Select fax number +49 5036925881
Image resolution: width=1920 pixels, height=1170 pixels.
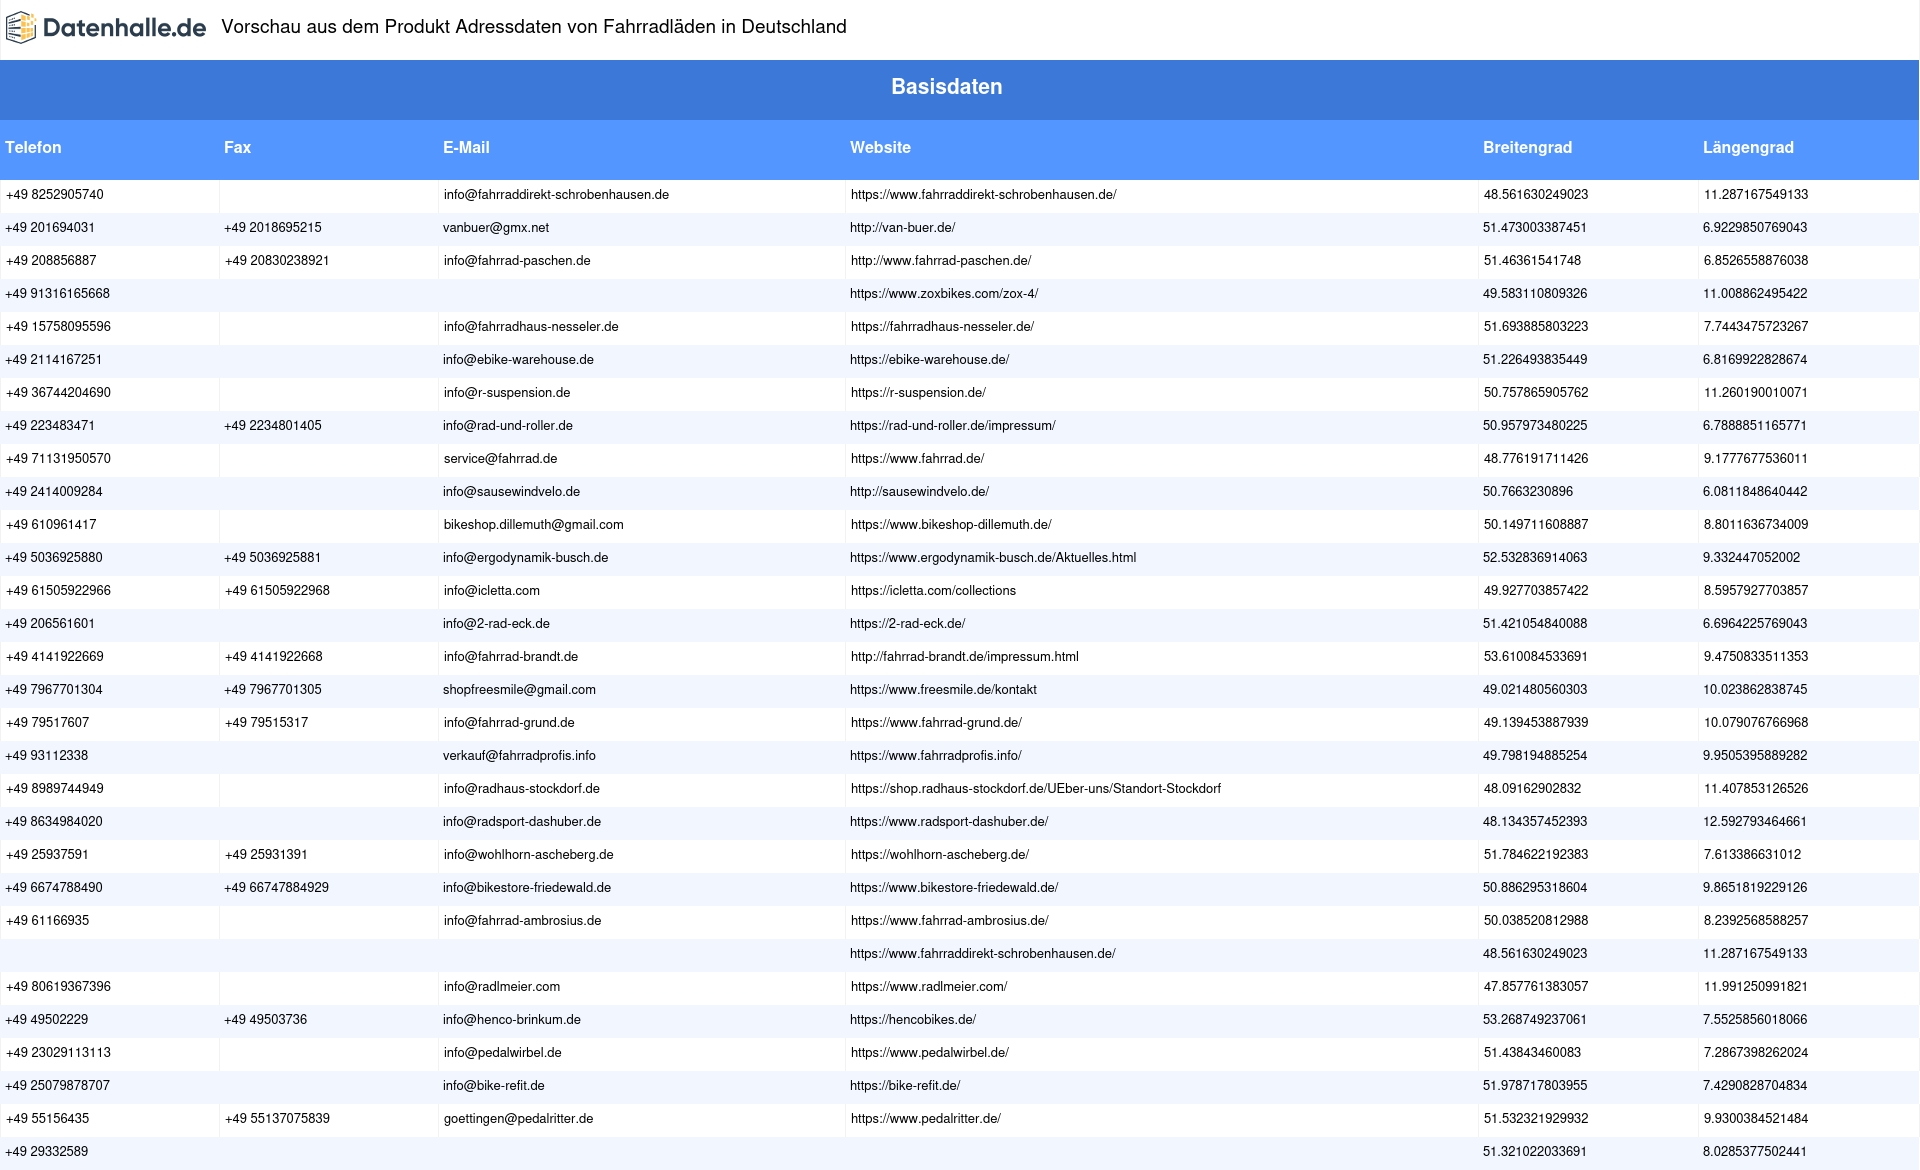click(x=273, y=558)
